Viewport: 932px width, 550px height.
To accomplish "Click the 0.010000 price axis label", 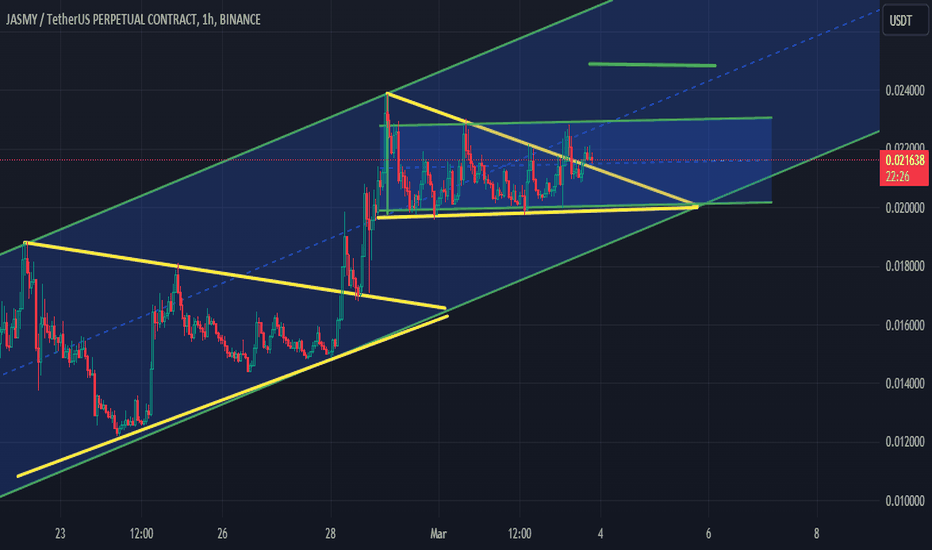I will pyautogui.click(x=905, y=501).
